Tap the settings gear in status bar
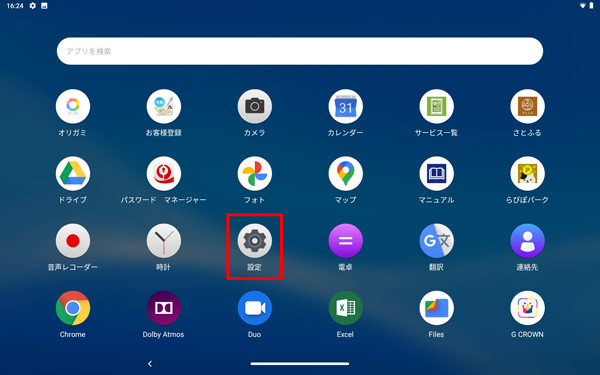Viewport: 600px width, 375px height. (x=33, y=6)
